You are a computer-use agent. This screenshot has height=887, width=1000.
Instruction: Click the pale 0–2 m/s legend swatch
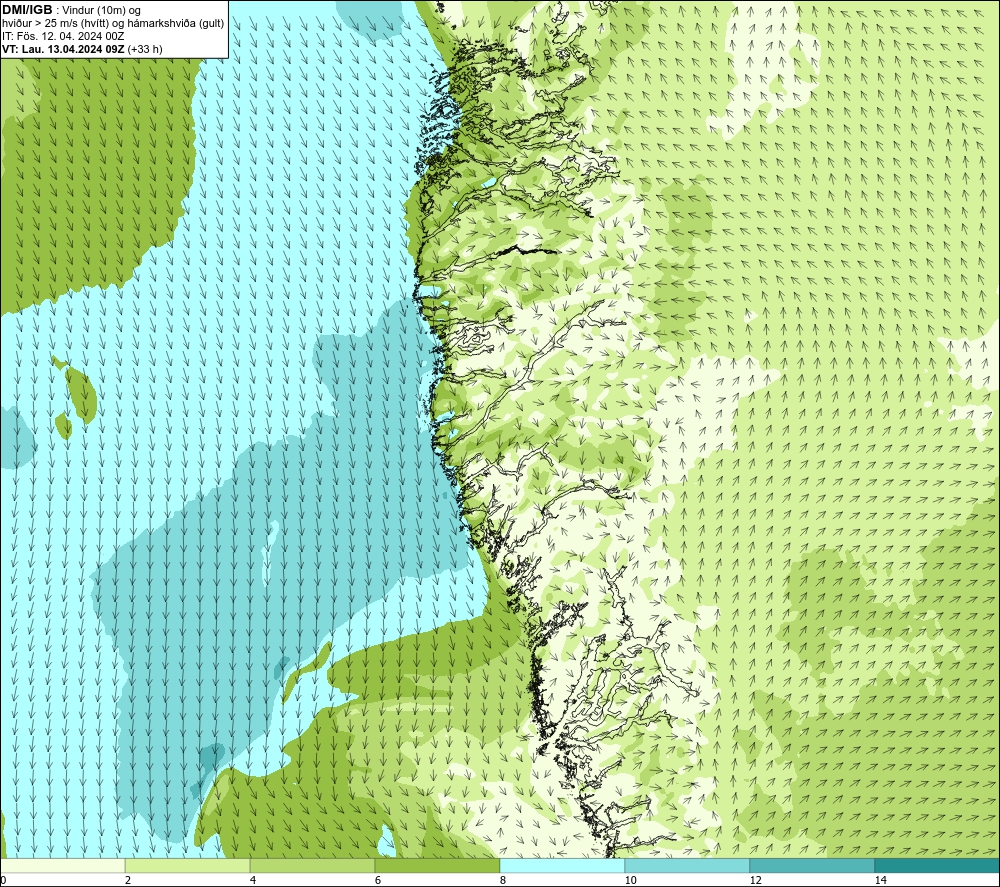pos(63,866)
